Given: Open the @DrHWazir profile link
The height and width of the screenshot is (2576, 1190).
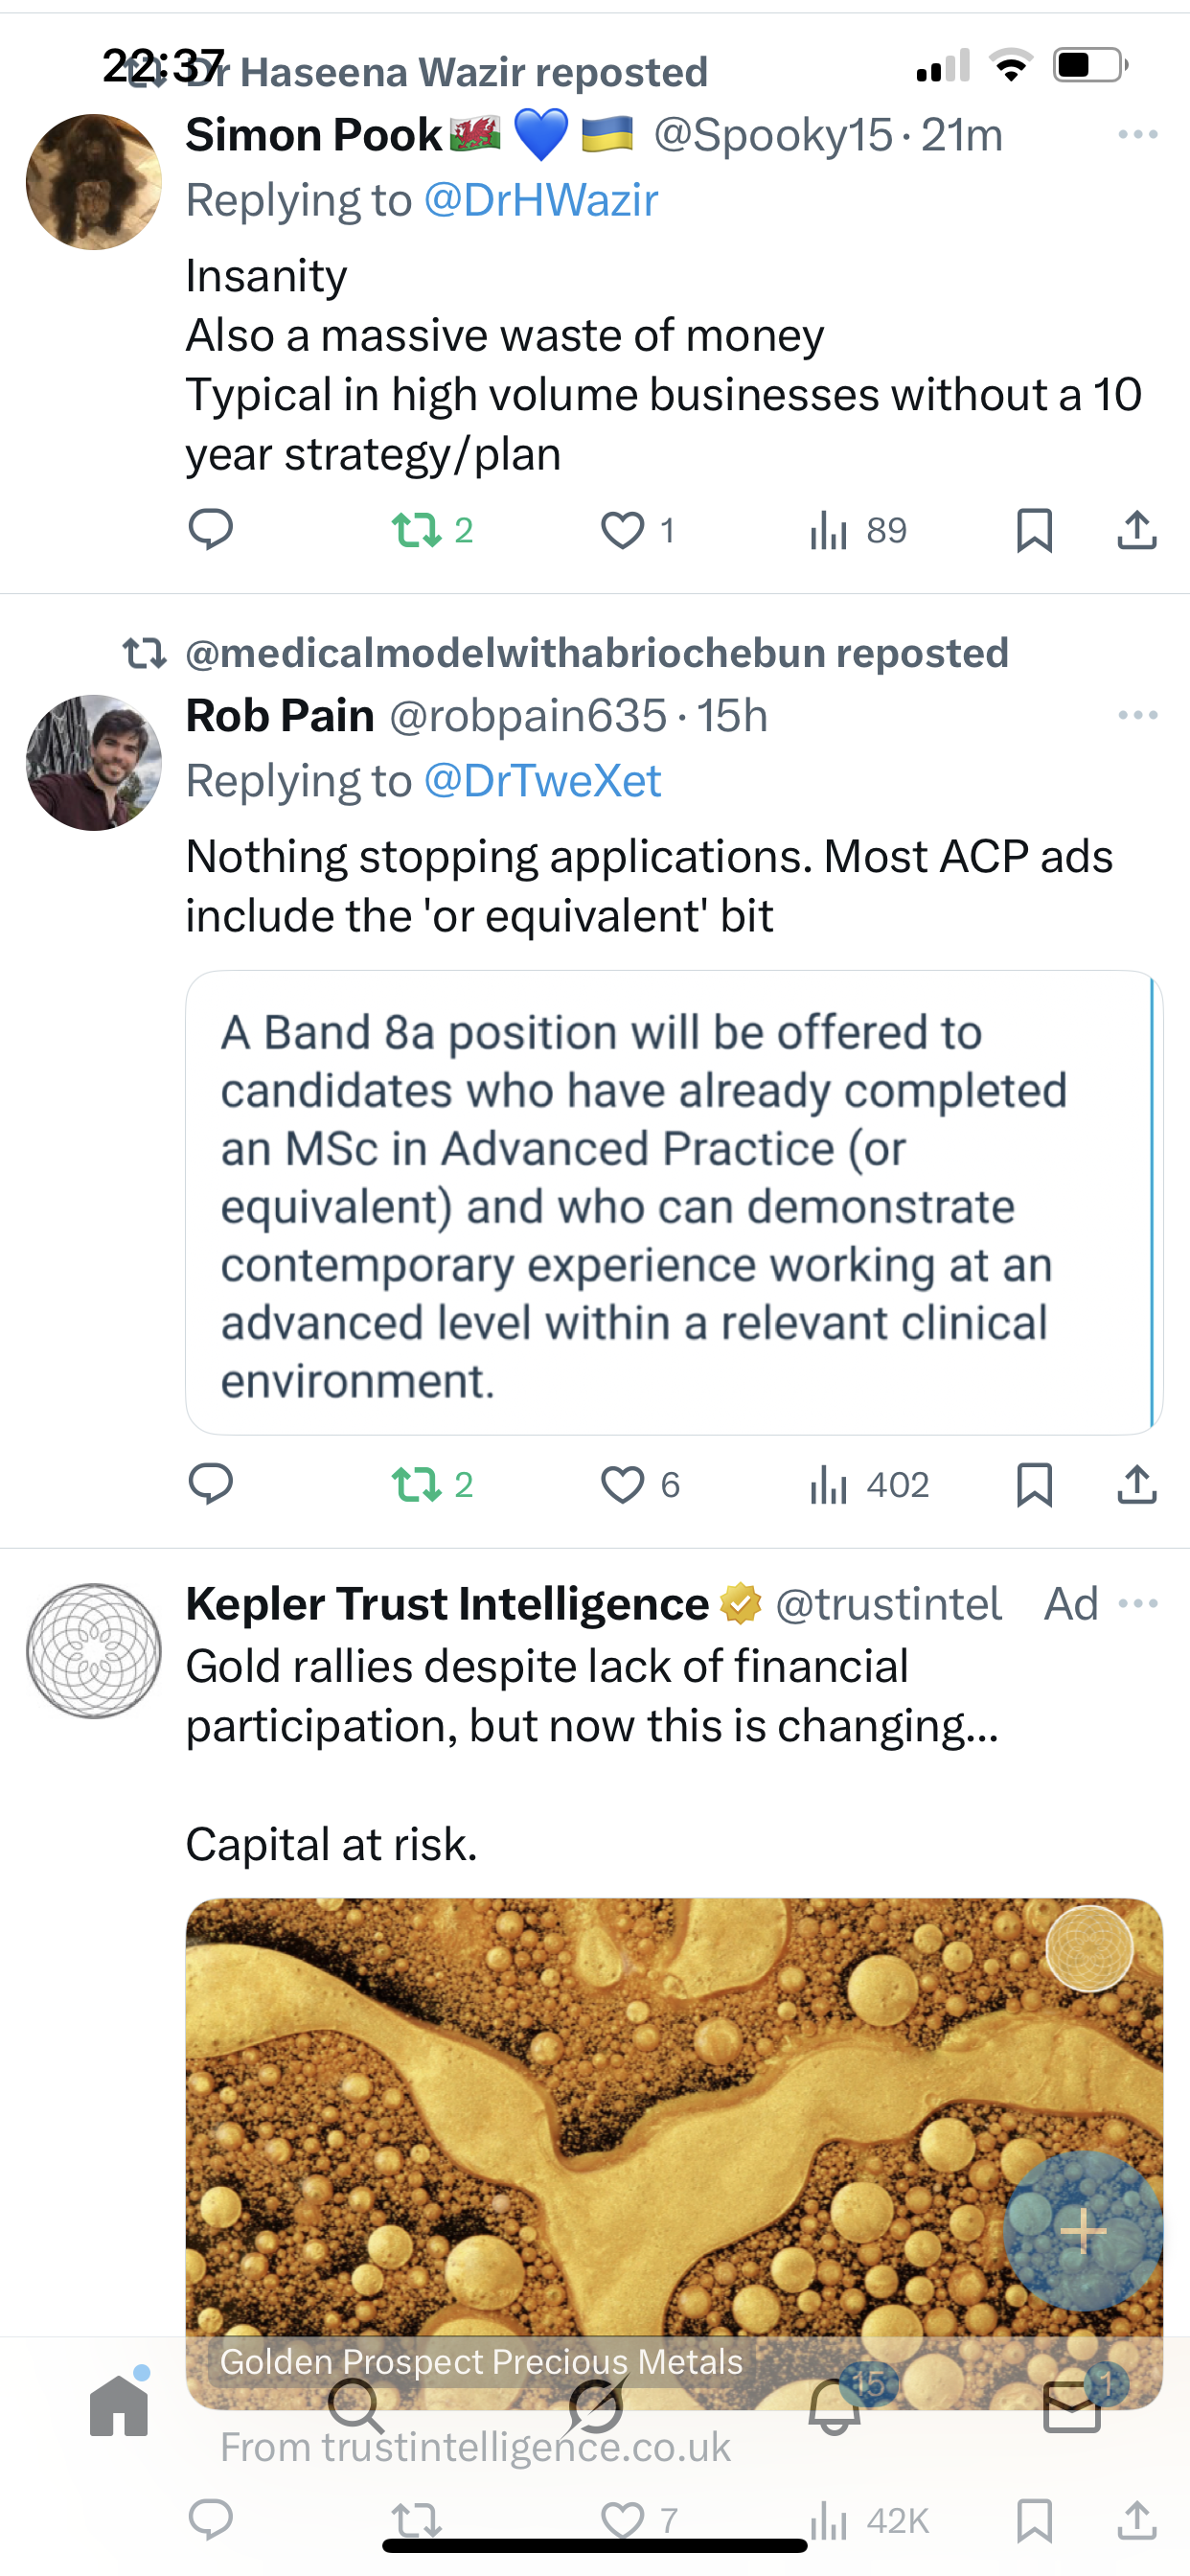Looking at the screenshot, I should 541,200.
